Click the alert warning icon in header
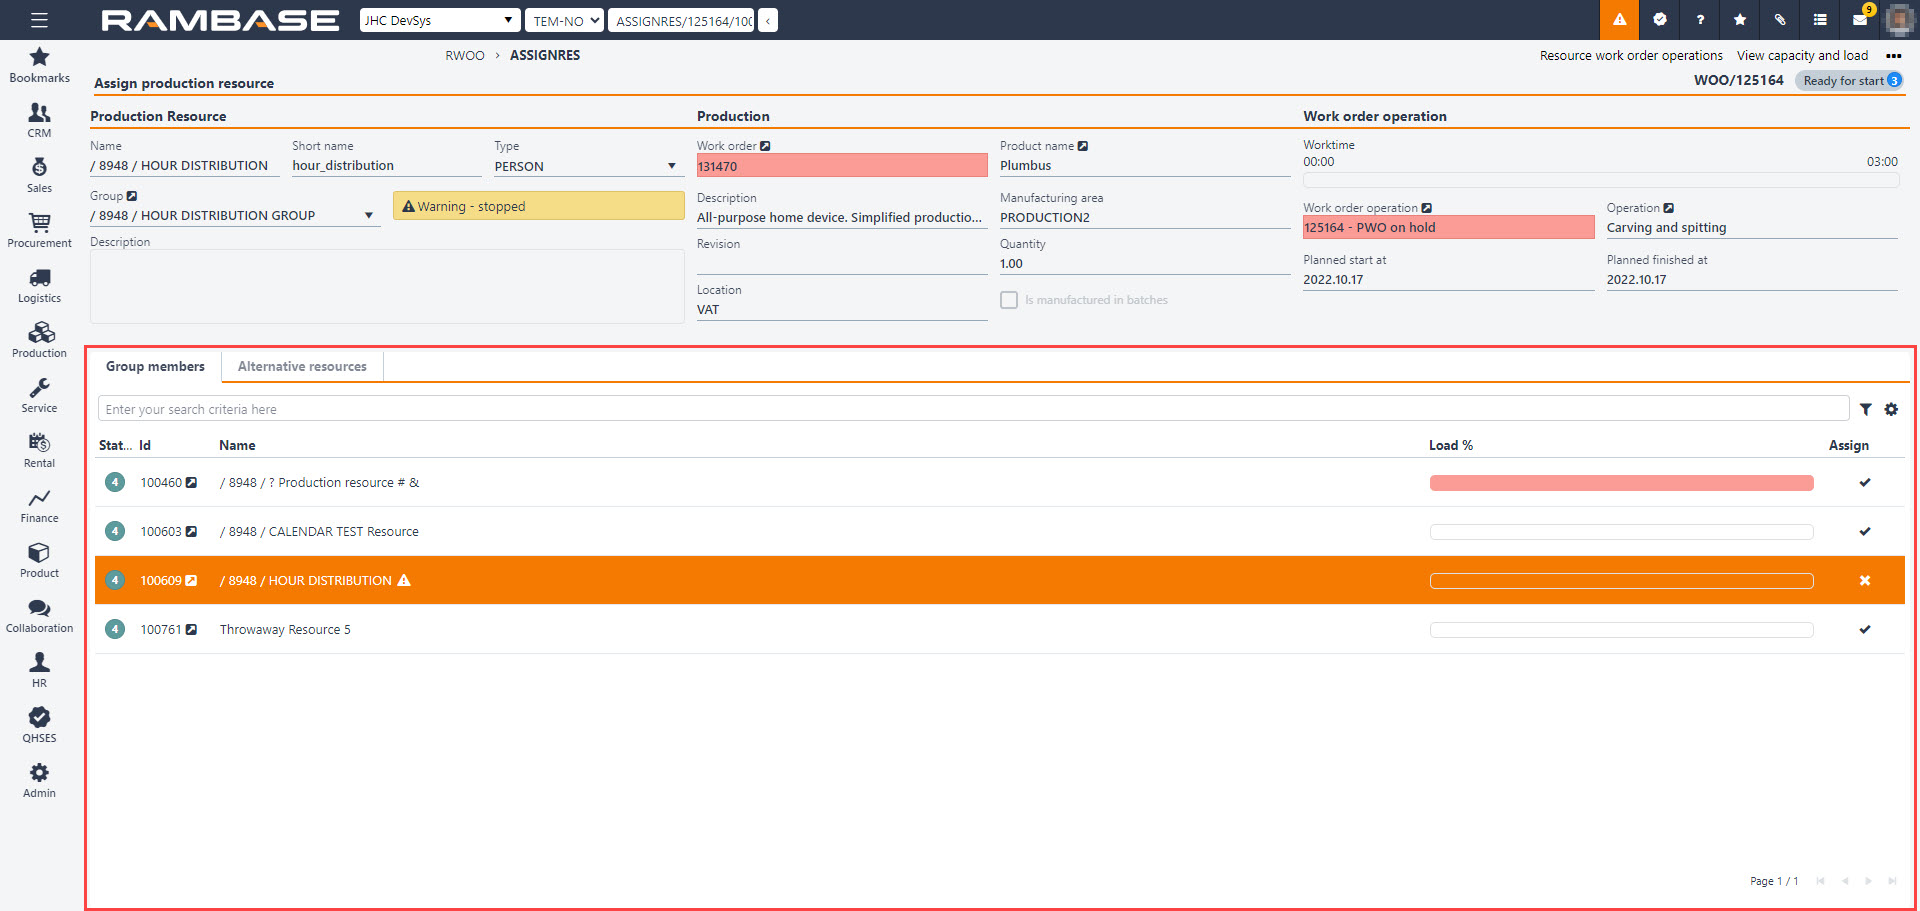The height and width of the screenshot is (911, 1920). 1619,20
